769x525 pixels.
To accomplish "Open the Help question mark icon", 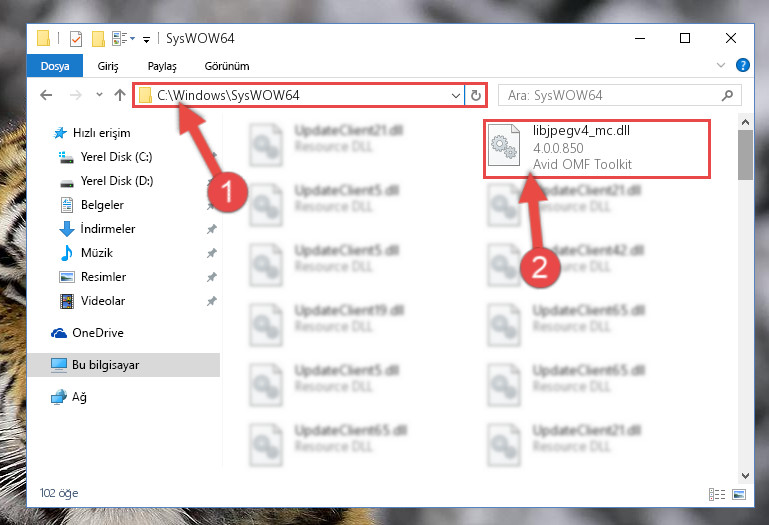I will [x=743, y=65].
